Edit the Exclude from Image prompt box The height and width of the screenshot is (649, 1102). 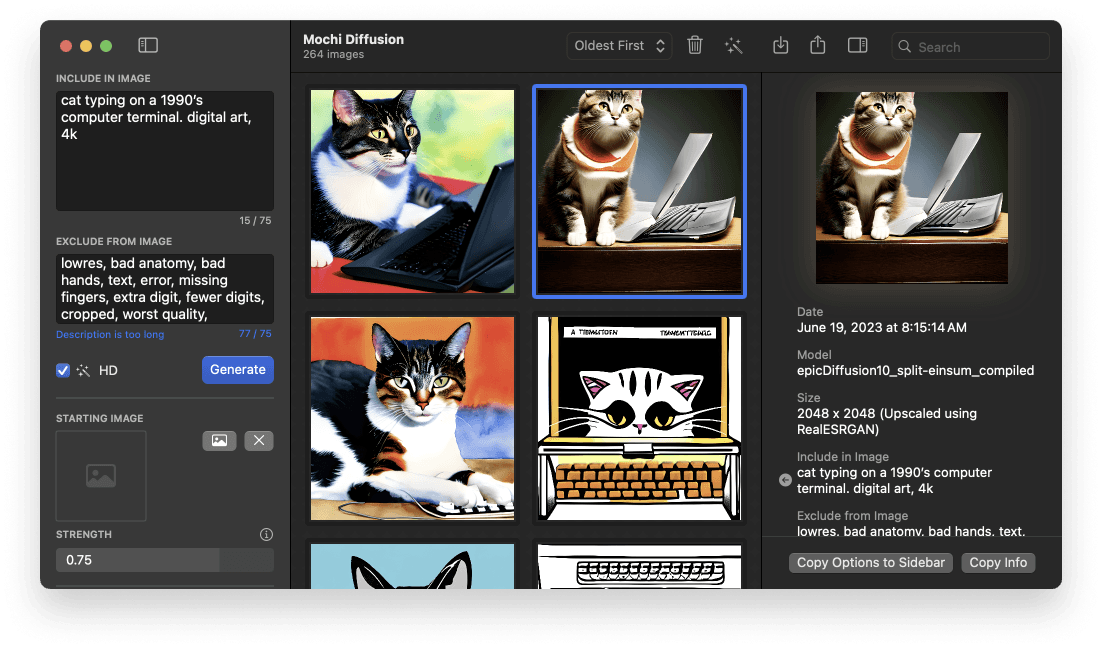(x=164, y=289)
